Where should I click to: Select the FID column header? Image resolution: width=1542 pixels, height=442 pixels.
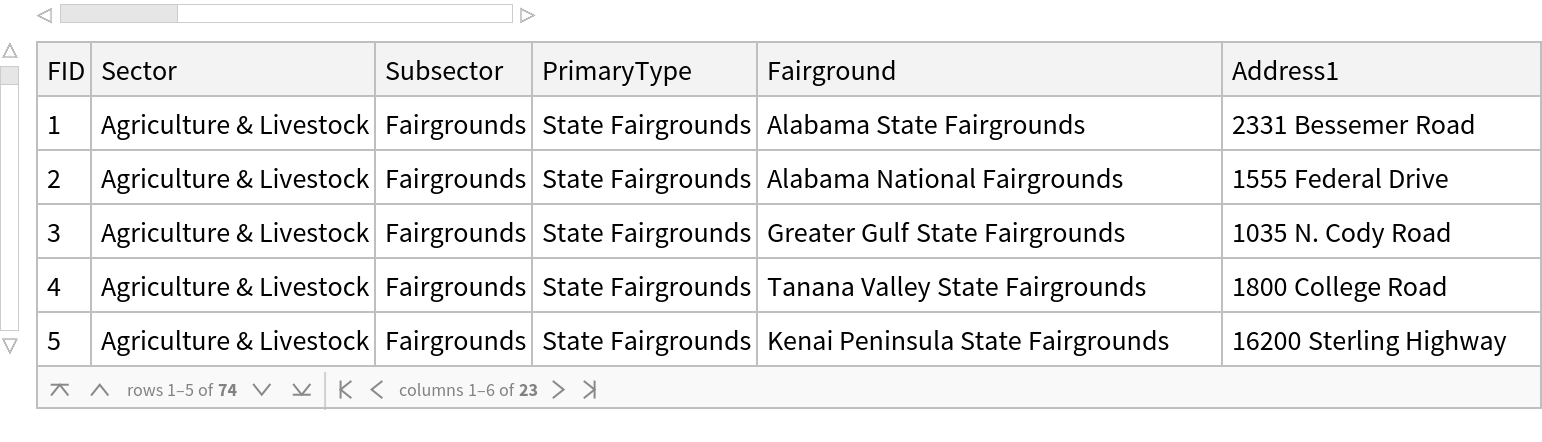click(65, 71)
